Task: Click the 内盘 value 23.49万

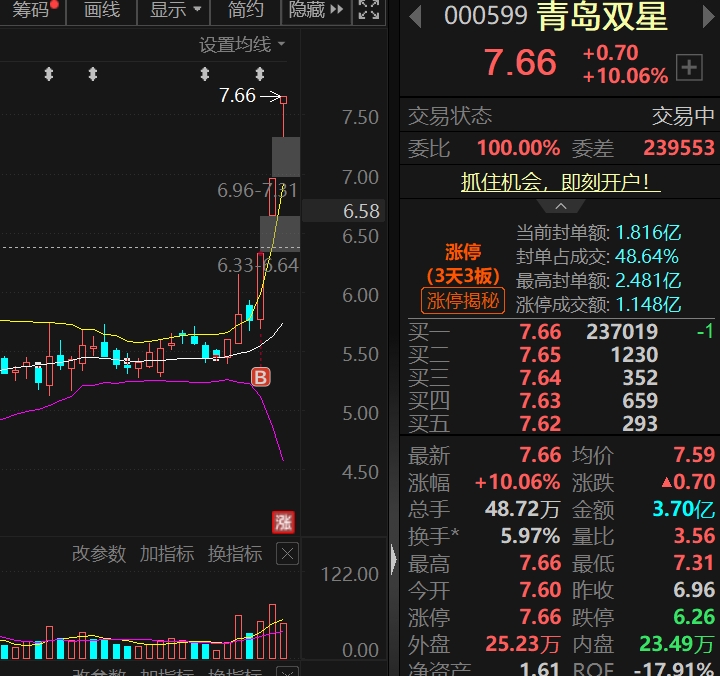Action: coord(677,644)
